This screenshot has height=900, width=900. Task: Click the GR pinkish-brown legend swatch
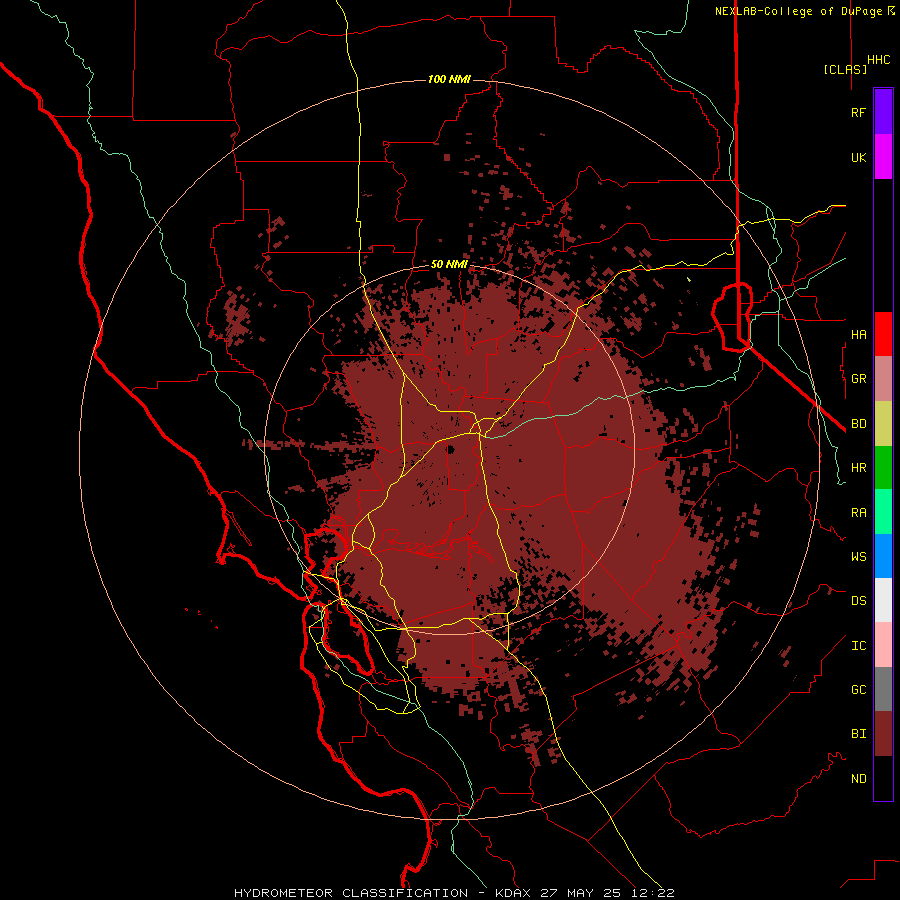pyautogui.click(x=883, y=379)
